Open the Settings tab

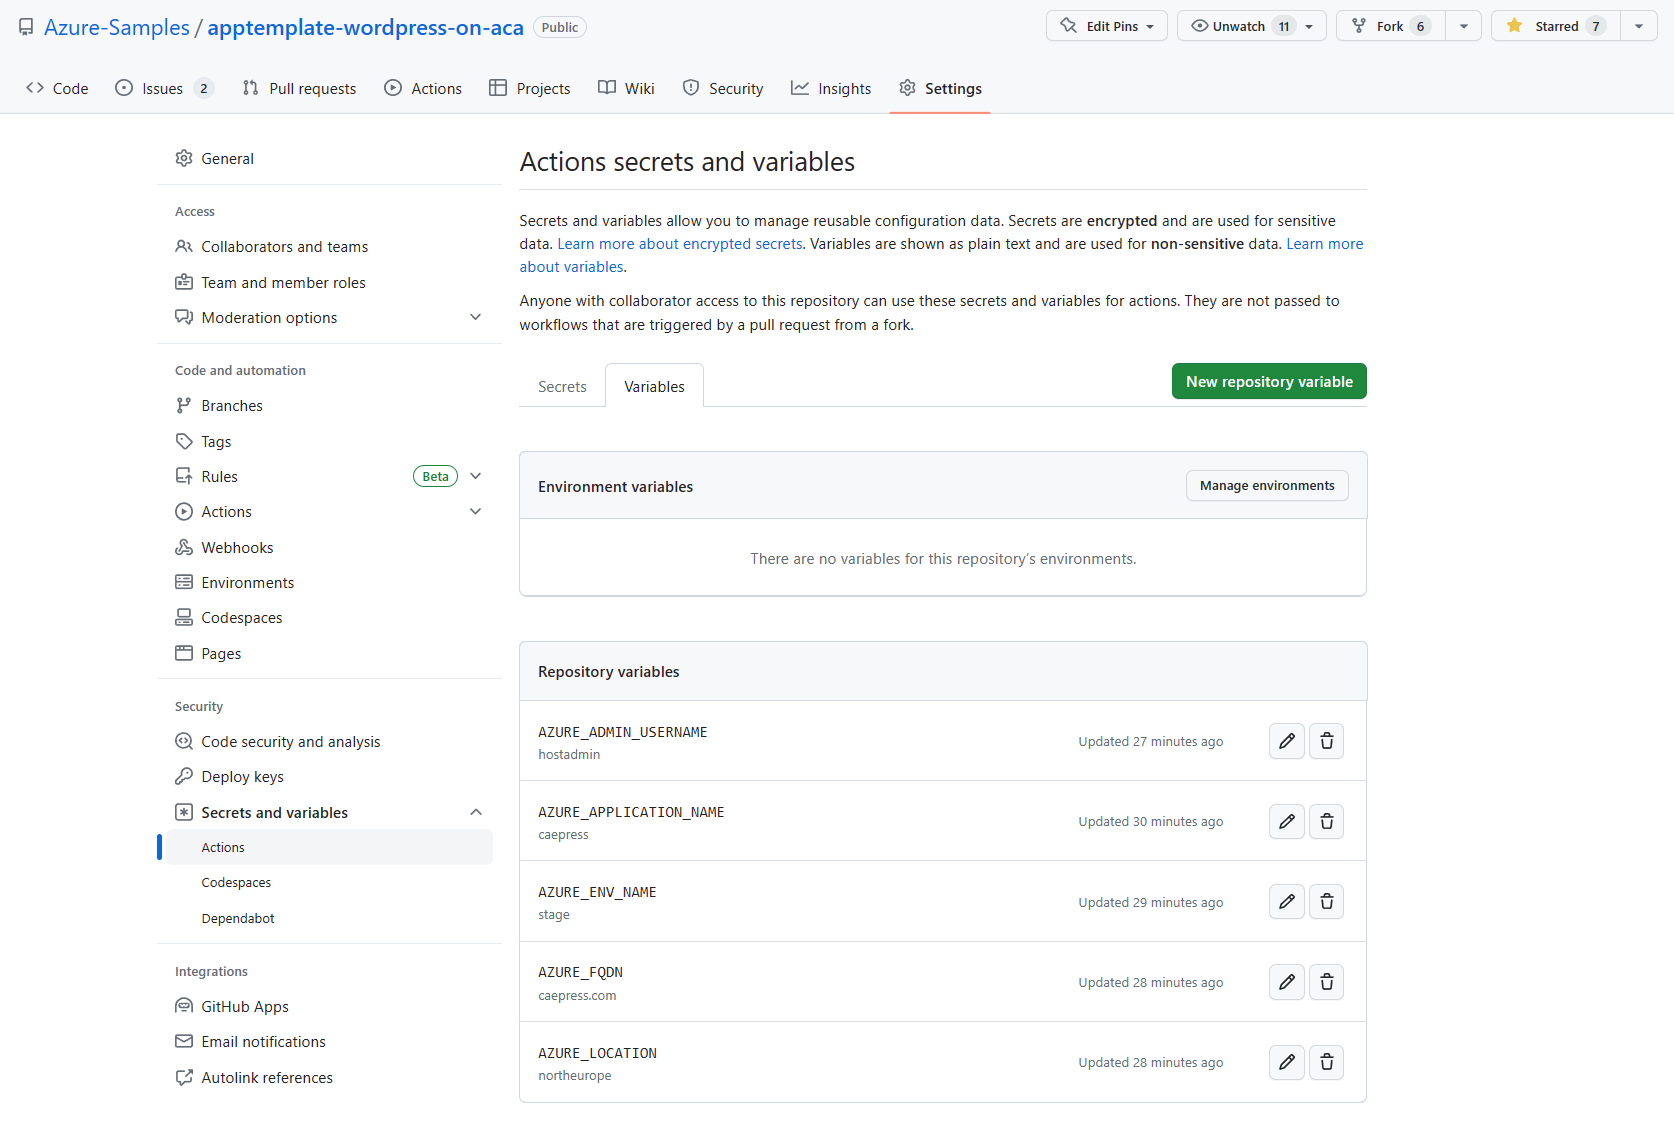click(x=940, y=88)
